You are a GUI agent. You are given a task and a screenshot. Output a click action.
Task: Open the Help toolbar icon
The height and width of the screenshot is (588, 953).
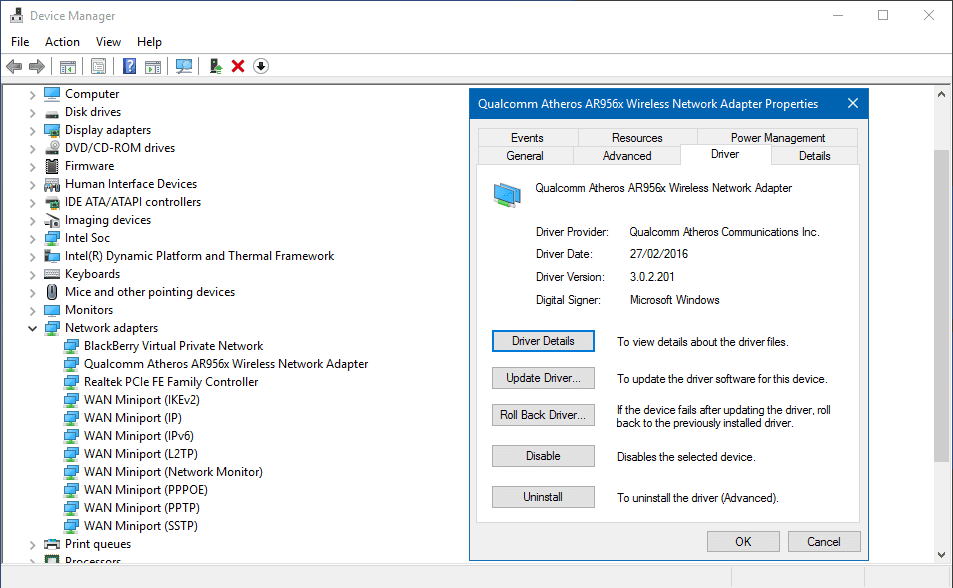[129, 66]
